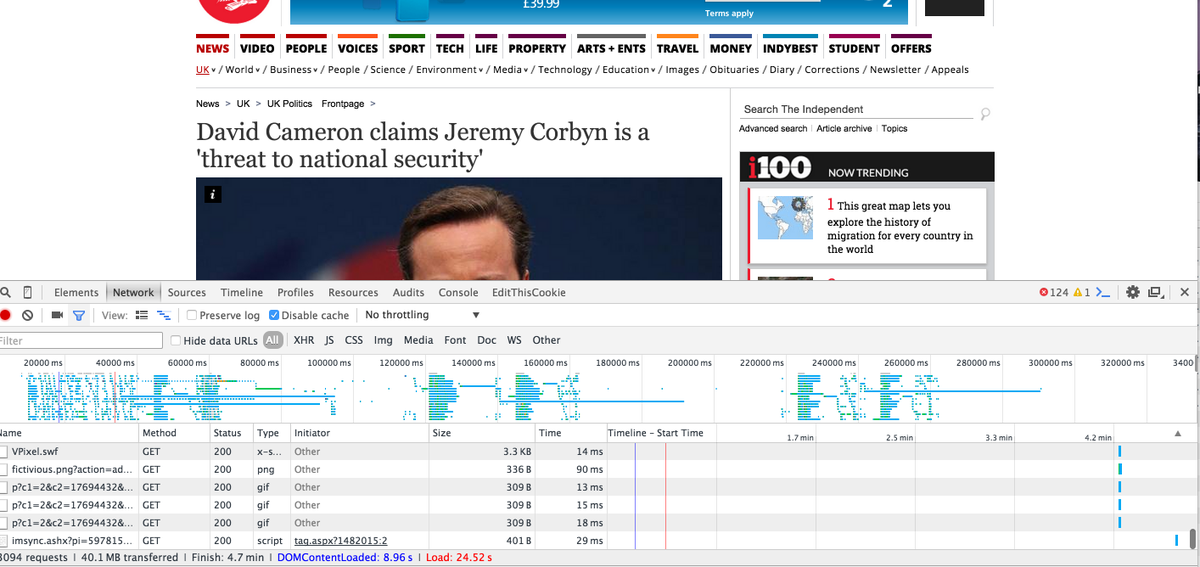
Task: Click the Search The Independent input field
Action: pos(857,109)
